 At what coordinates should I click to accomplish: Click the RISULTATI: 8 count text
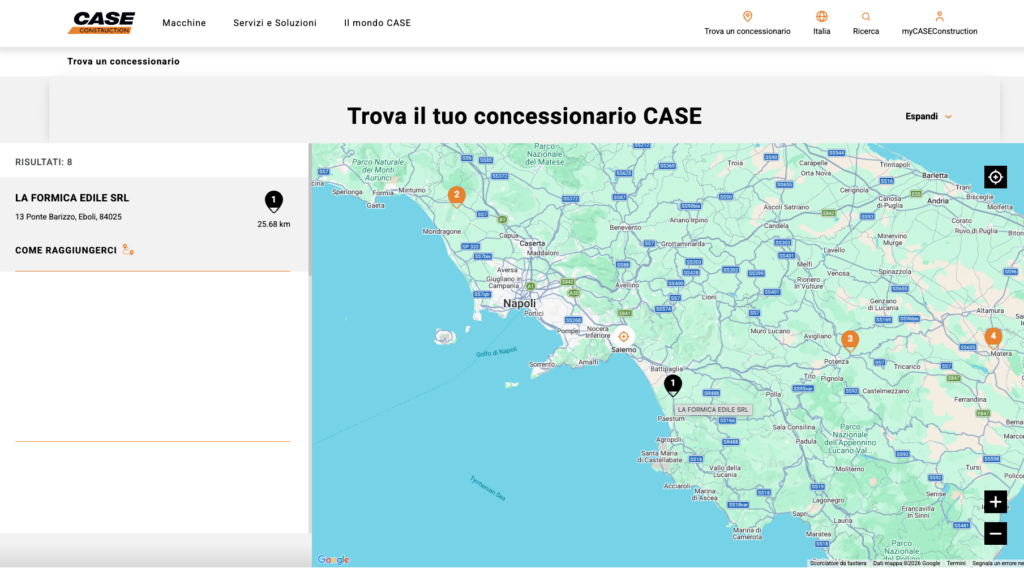(44, 162)
